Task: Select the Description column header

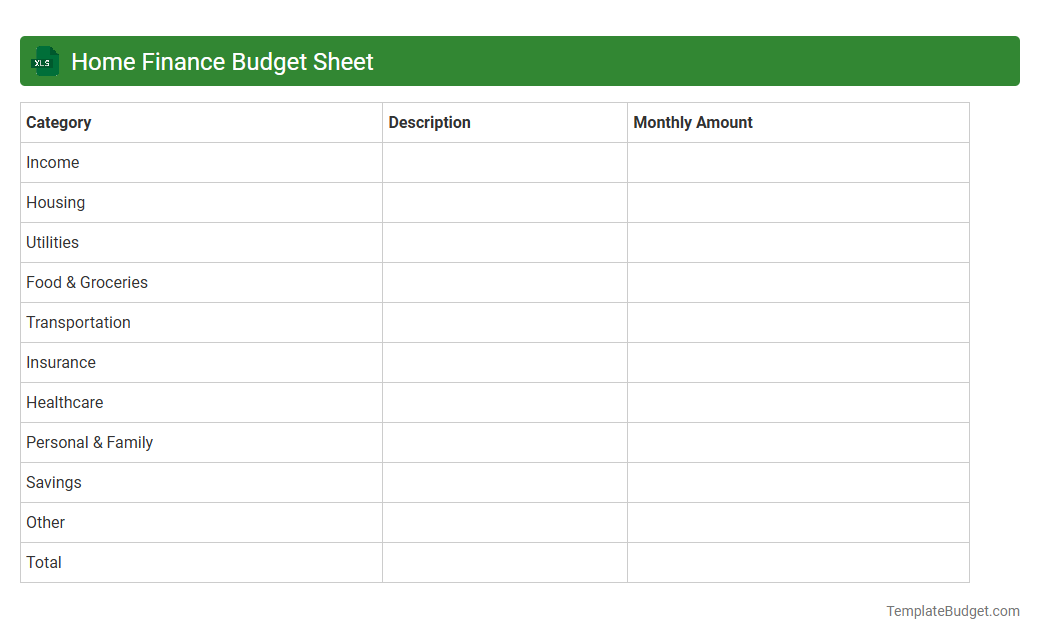Action: coord(429,122)
